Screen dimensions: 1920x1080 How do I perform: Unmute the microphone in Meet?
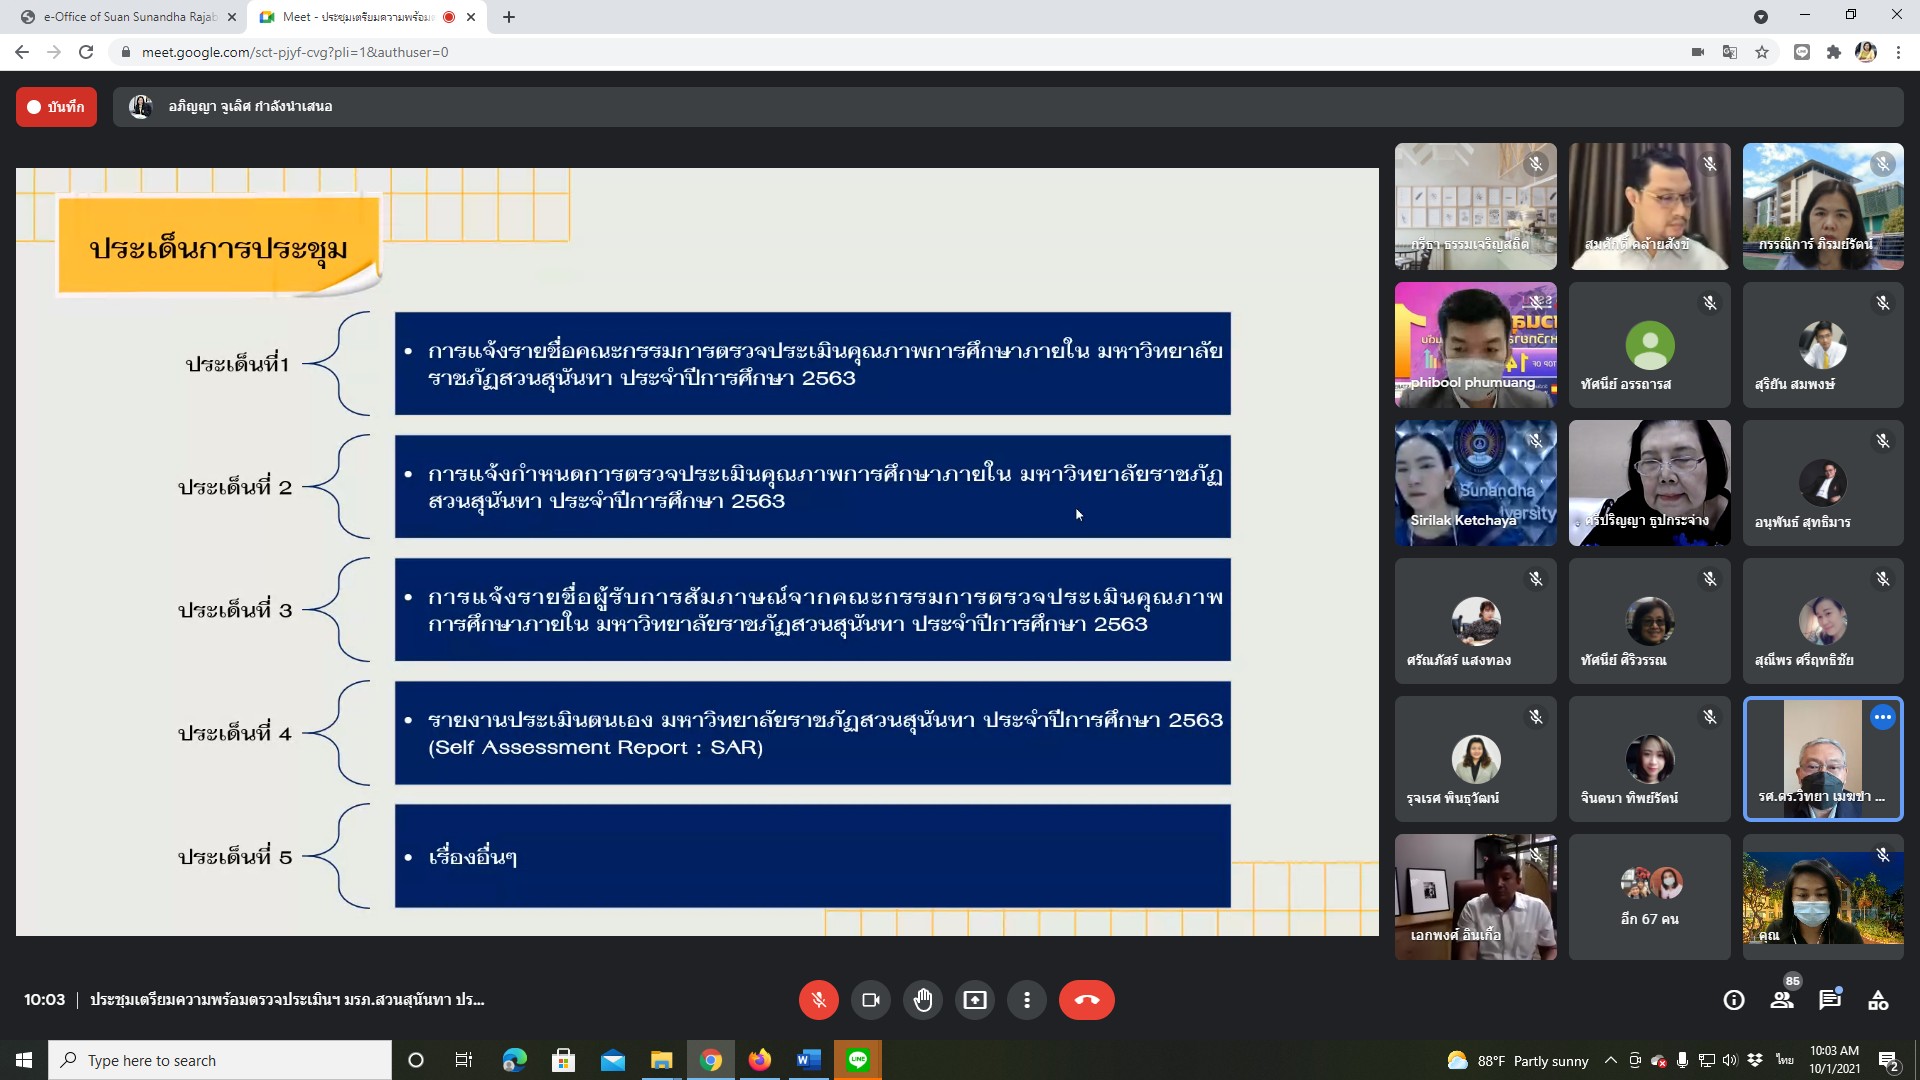[x=818, y=1000]
